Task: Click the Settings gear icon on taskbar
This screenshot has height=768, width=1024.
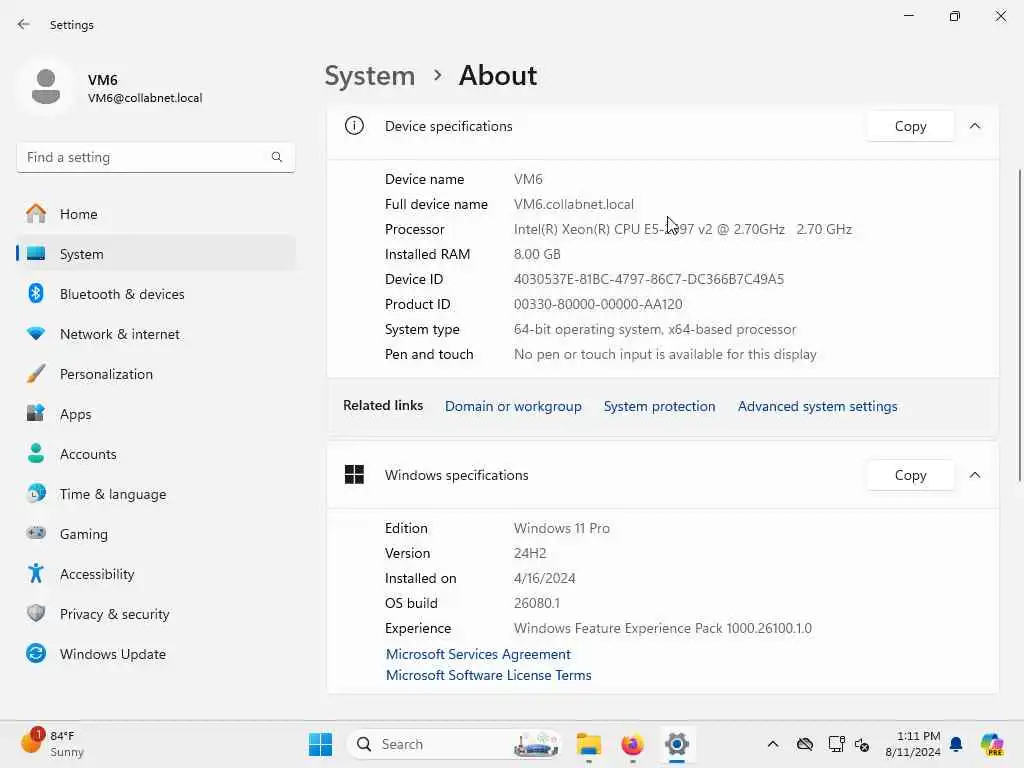Action: pos(677,744)
